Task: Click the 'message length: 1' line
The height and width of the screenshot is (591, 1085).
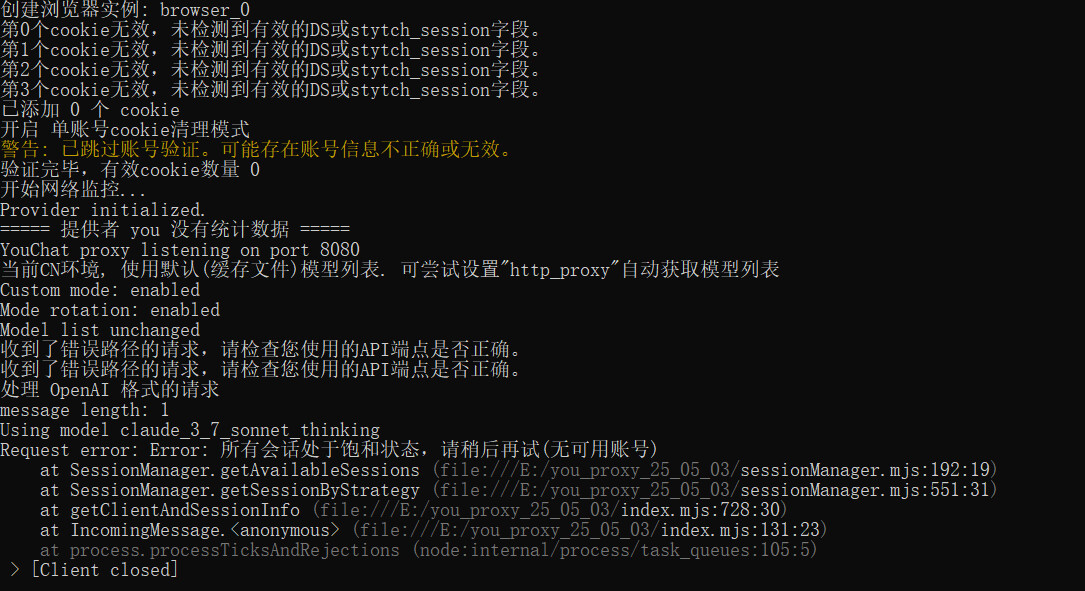Action: 85,410
